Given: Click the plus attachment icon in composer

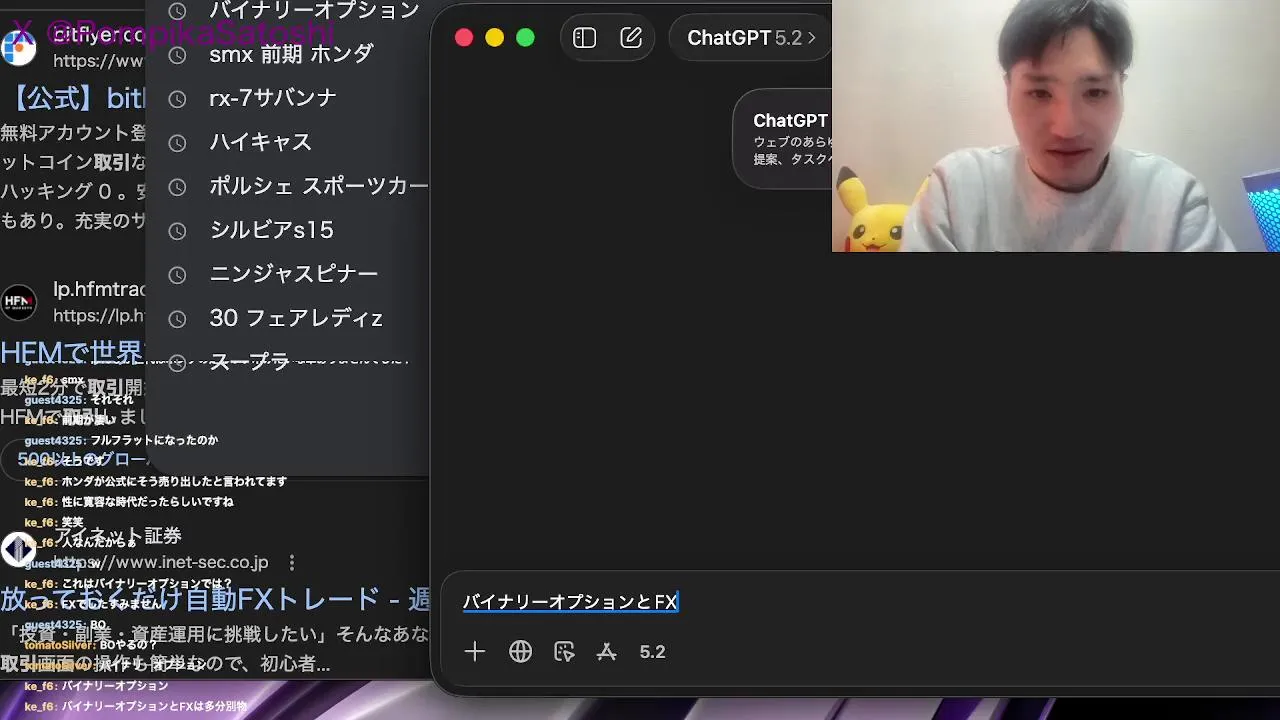Looking at the screenshot, I should click(475, 652).
